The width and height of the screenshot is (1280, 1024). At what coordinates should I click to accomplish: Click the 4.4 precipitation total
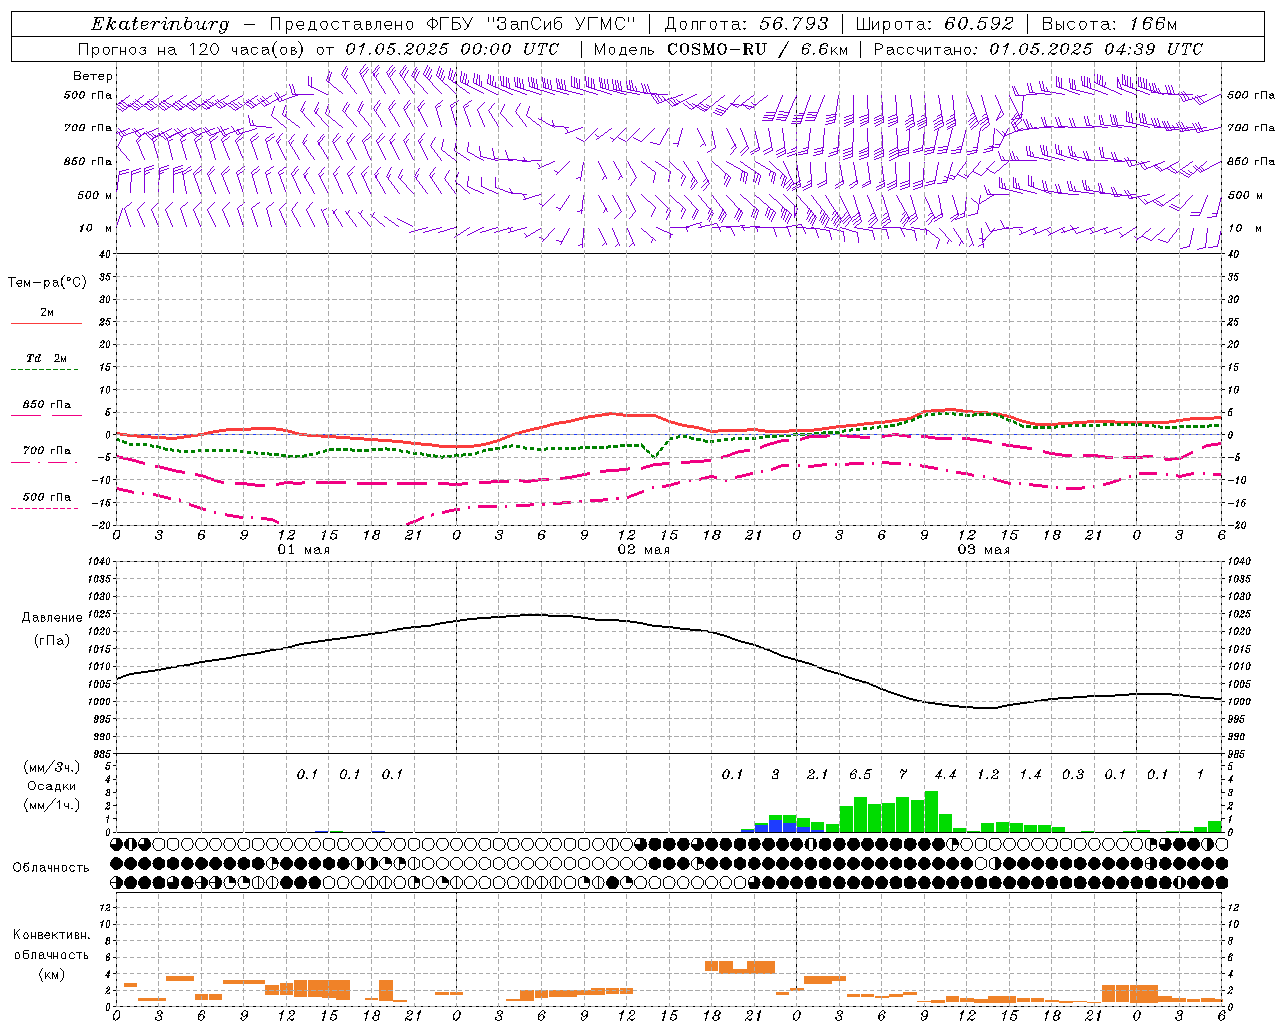pos(945,774)
